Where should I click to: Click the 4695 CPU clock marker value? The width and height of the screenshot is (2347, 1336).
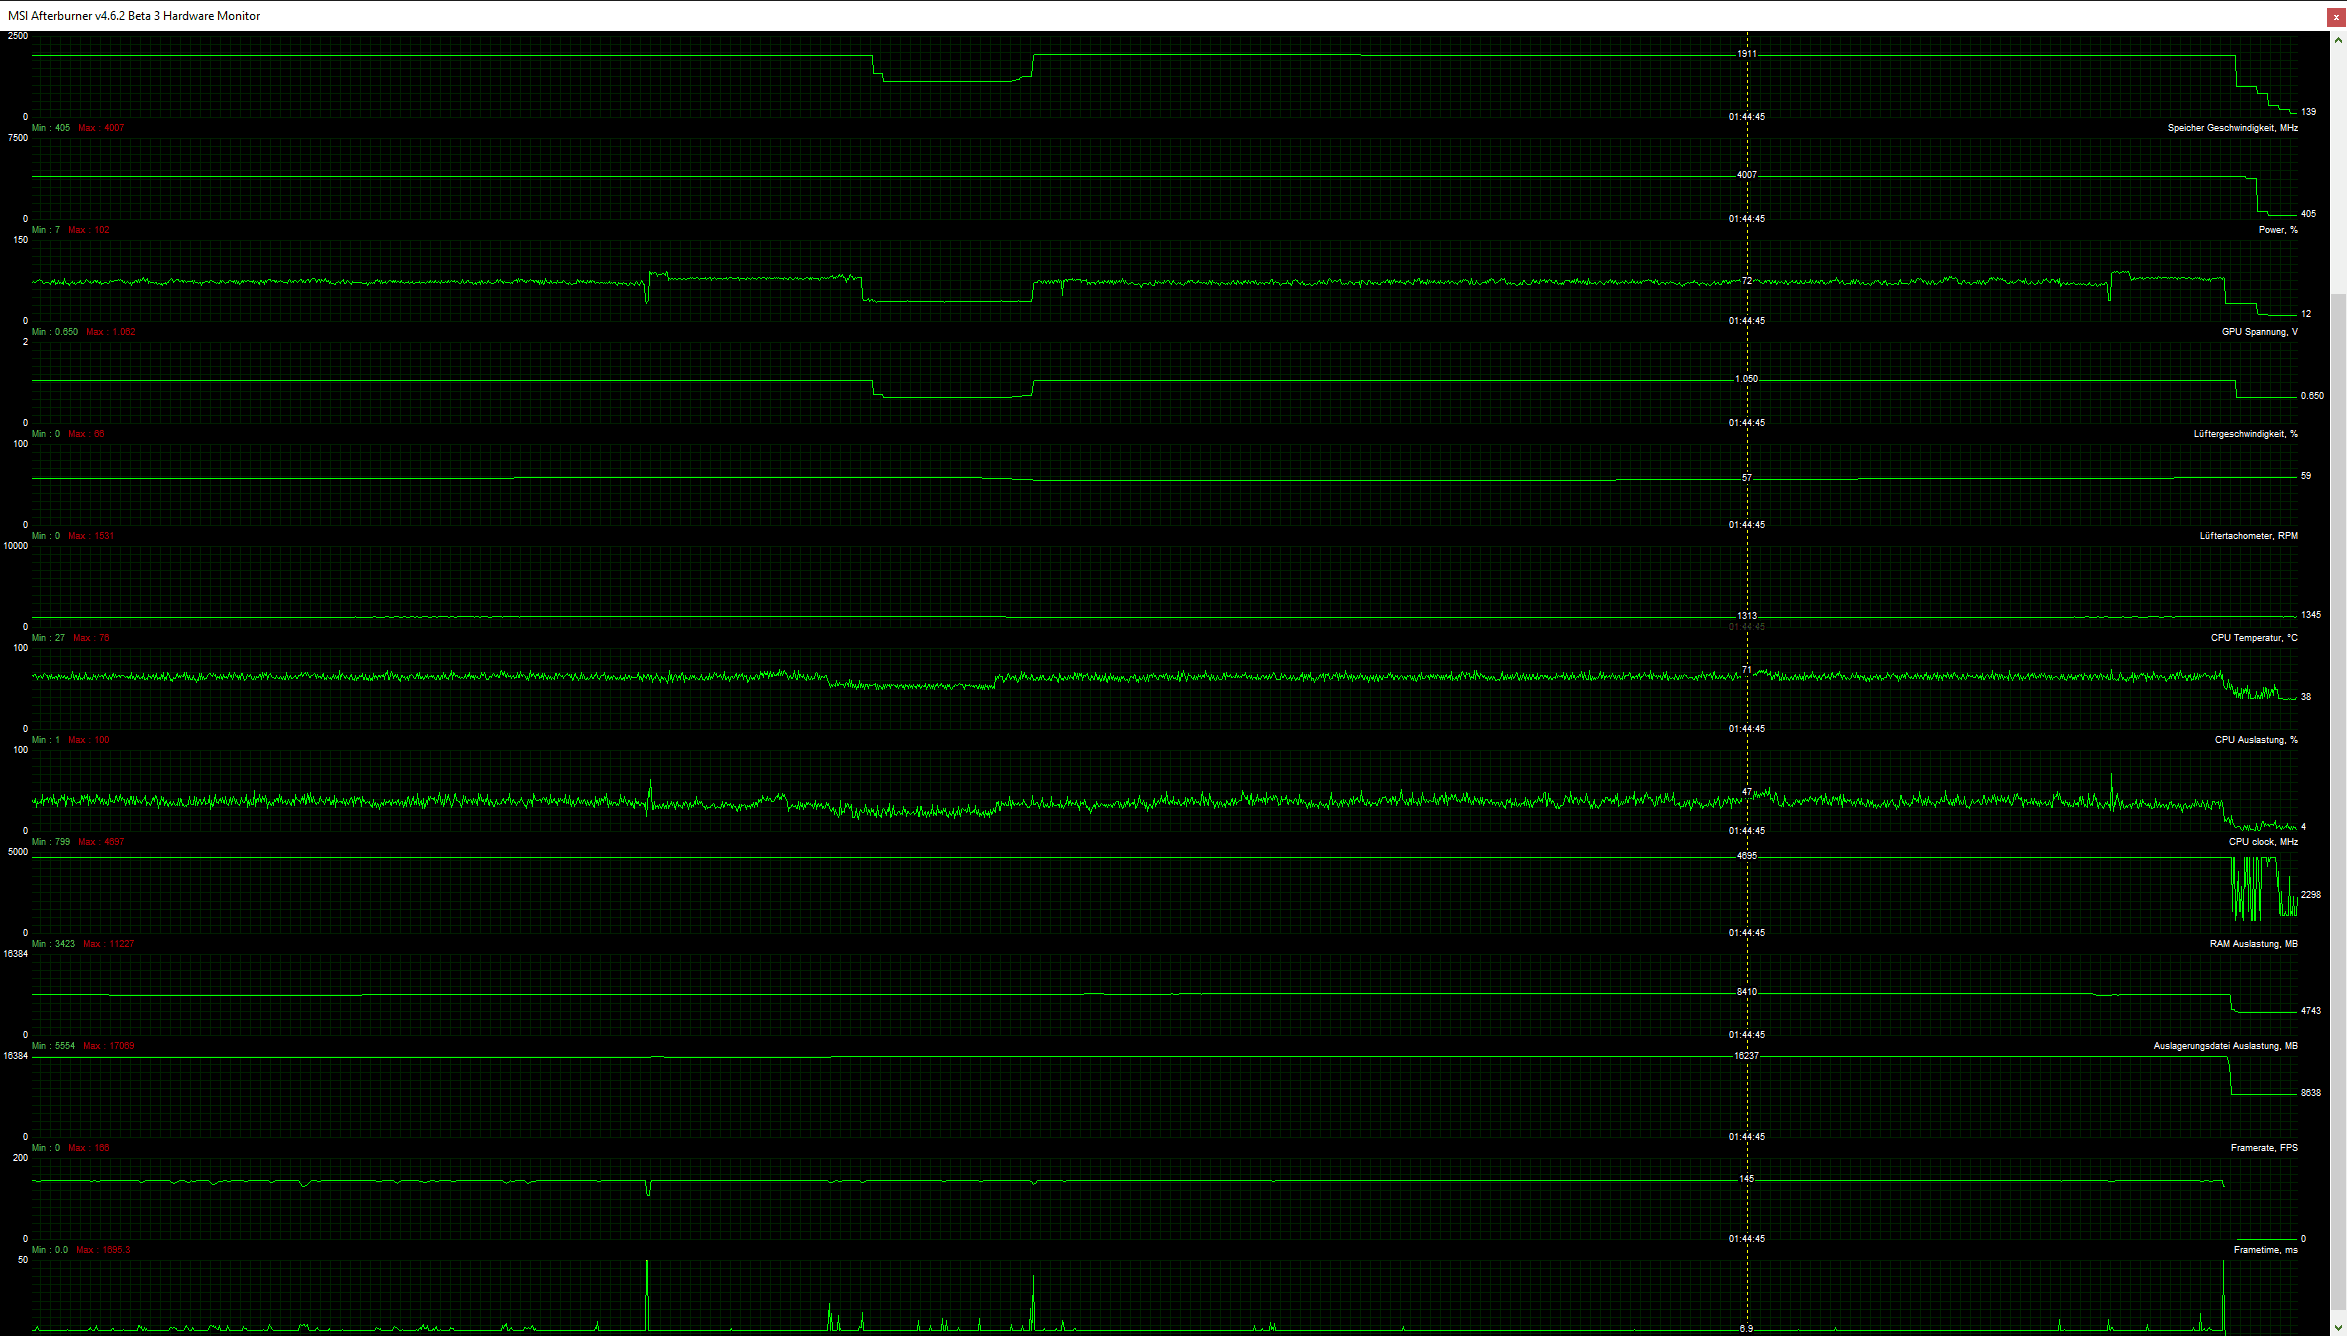tap(1746, 856)
